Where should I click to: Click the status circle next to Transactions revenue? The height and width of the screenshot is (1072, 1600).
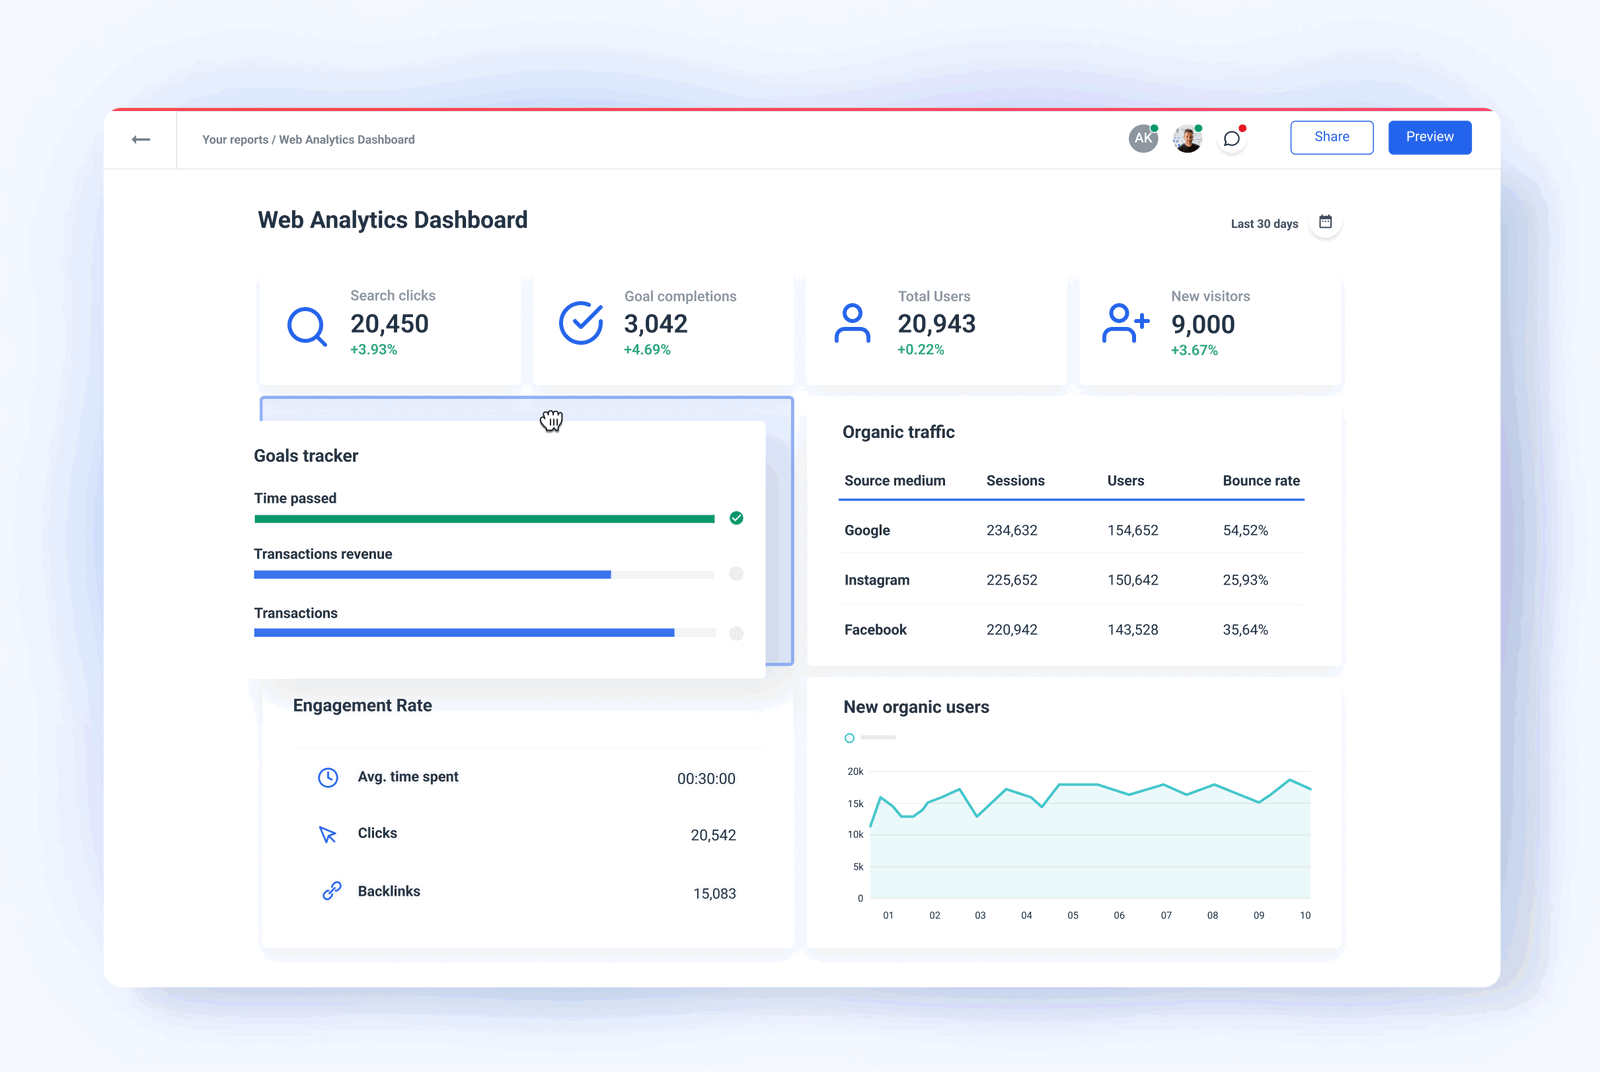pyautogui.click(x=736, y=574)
